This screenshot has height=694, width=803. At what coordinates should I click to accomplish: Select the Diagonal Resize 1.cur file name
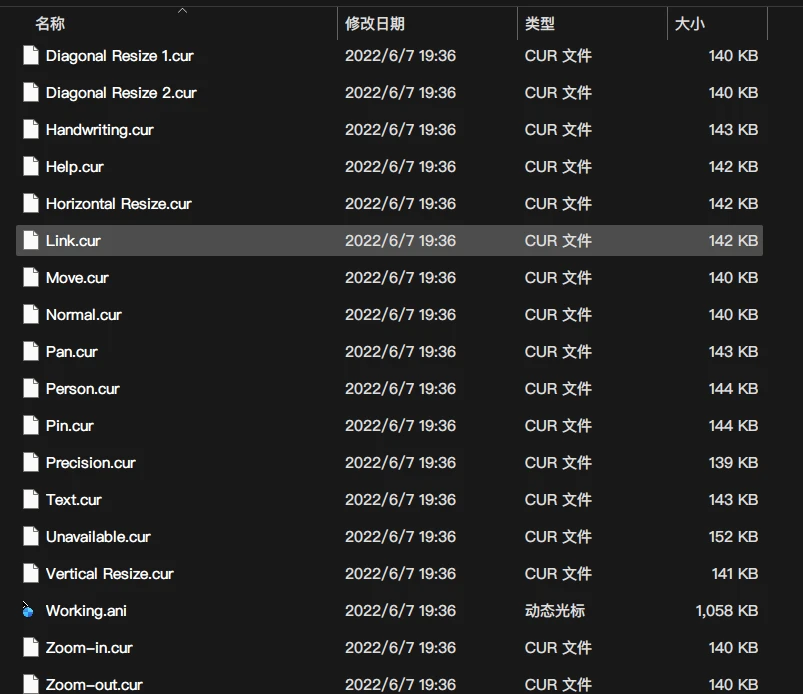pyautogui.click(x=119, y=56)
